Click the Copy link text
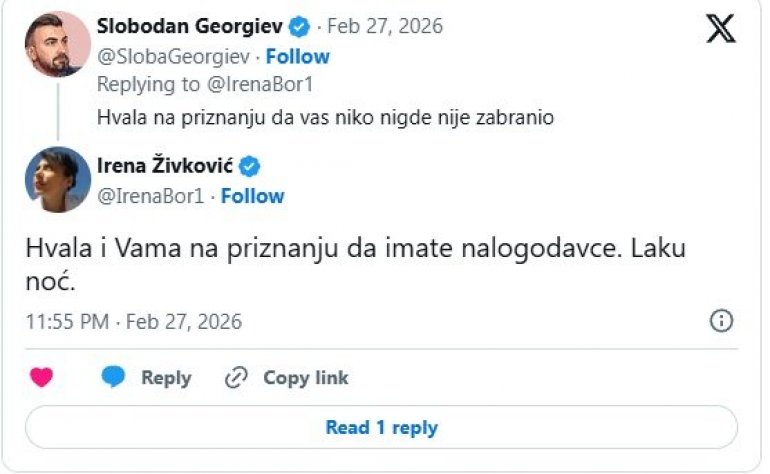Image resolution: width=770 pixels, height=474 pixels. click(306, 378)
